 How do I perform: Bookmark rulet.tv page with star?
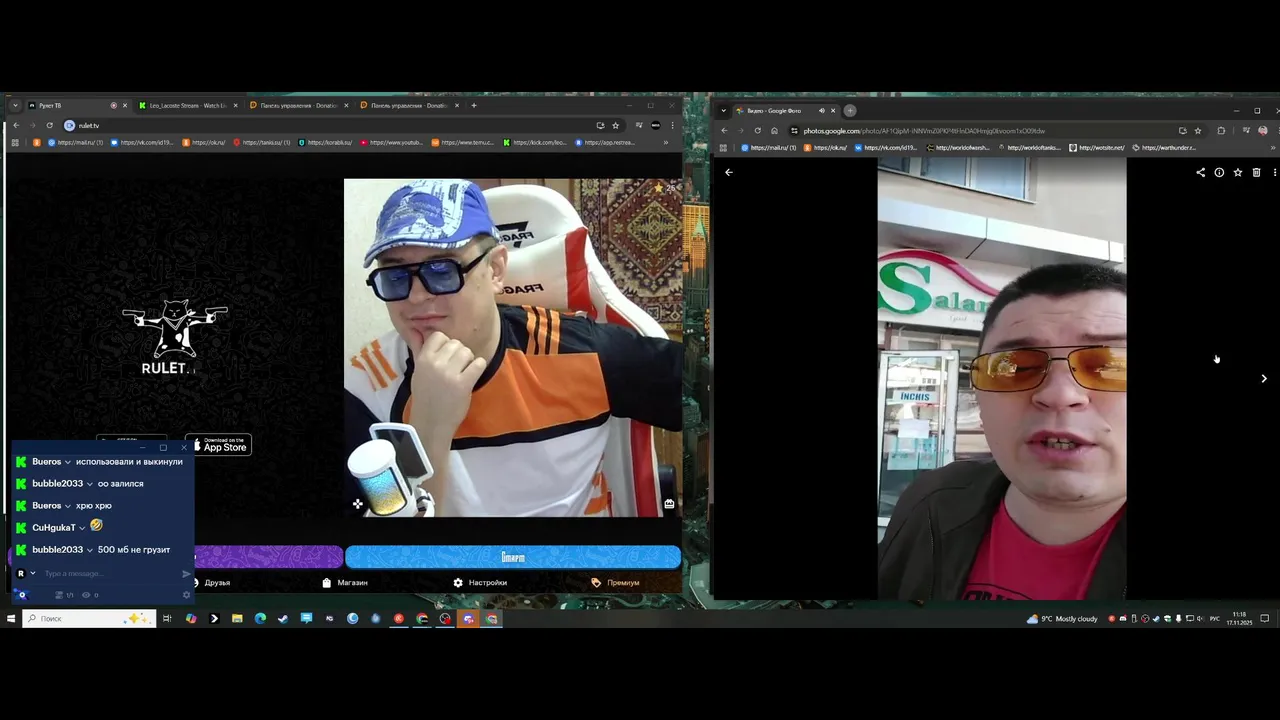pos(615,125)
